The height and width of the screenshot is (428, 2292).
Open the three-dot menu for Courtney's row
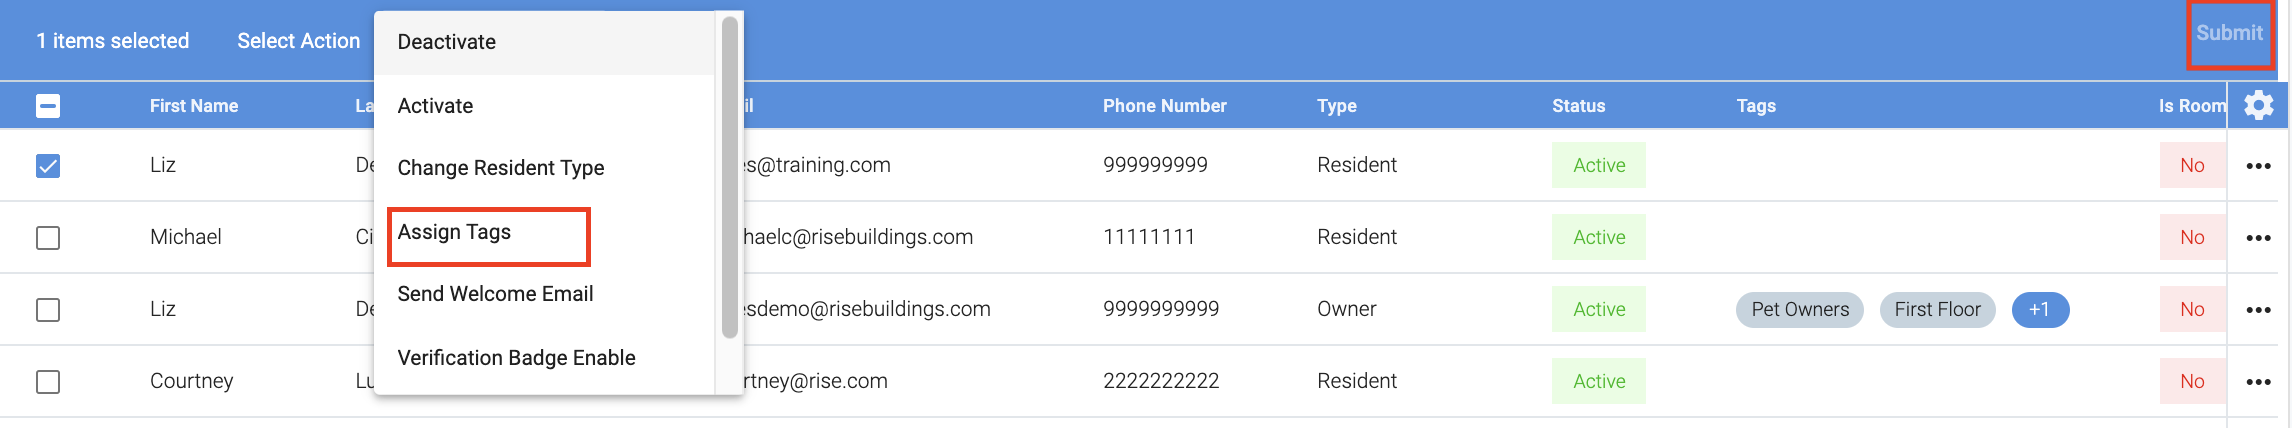2258,382
